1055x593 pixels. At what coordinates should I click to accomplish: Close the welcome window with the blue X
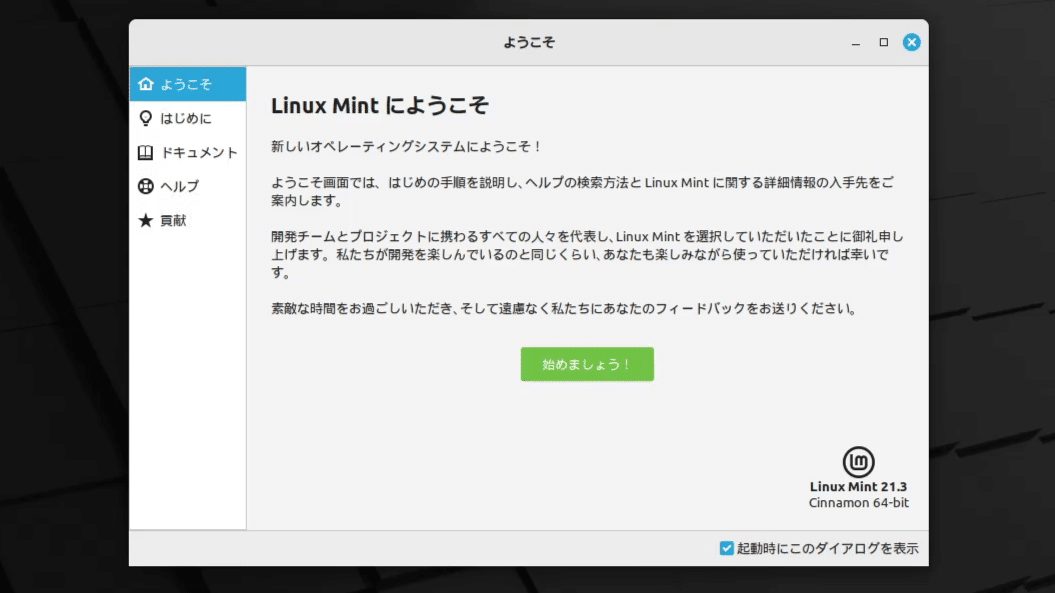tap(912, 42)
